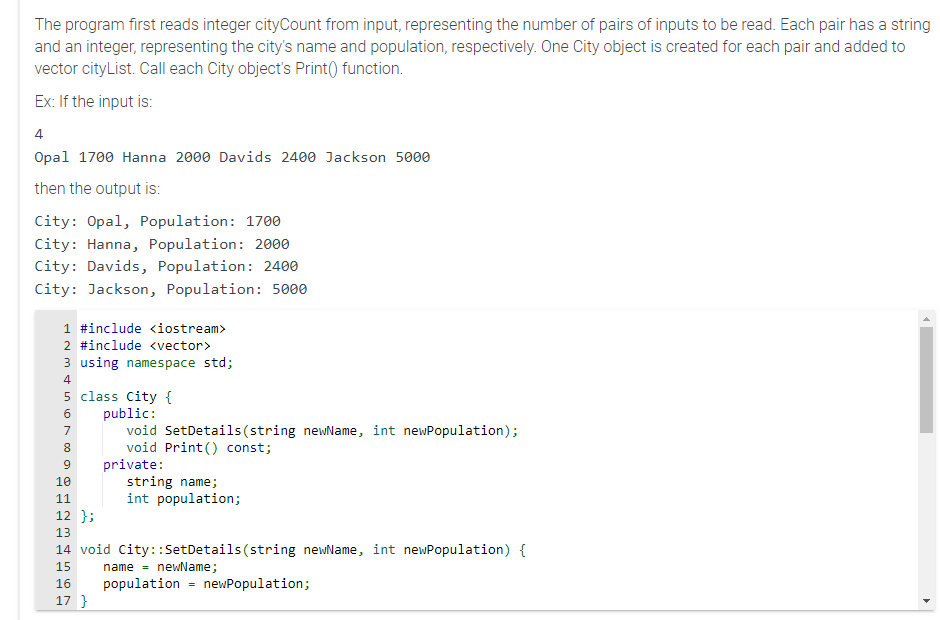Click the scrollbar up arrow in code editor
The width and height of the screenshot is (940, 620).
(926, 319)
